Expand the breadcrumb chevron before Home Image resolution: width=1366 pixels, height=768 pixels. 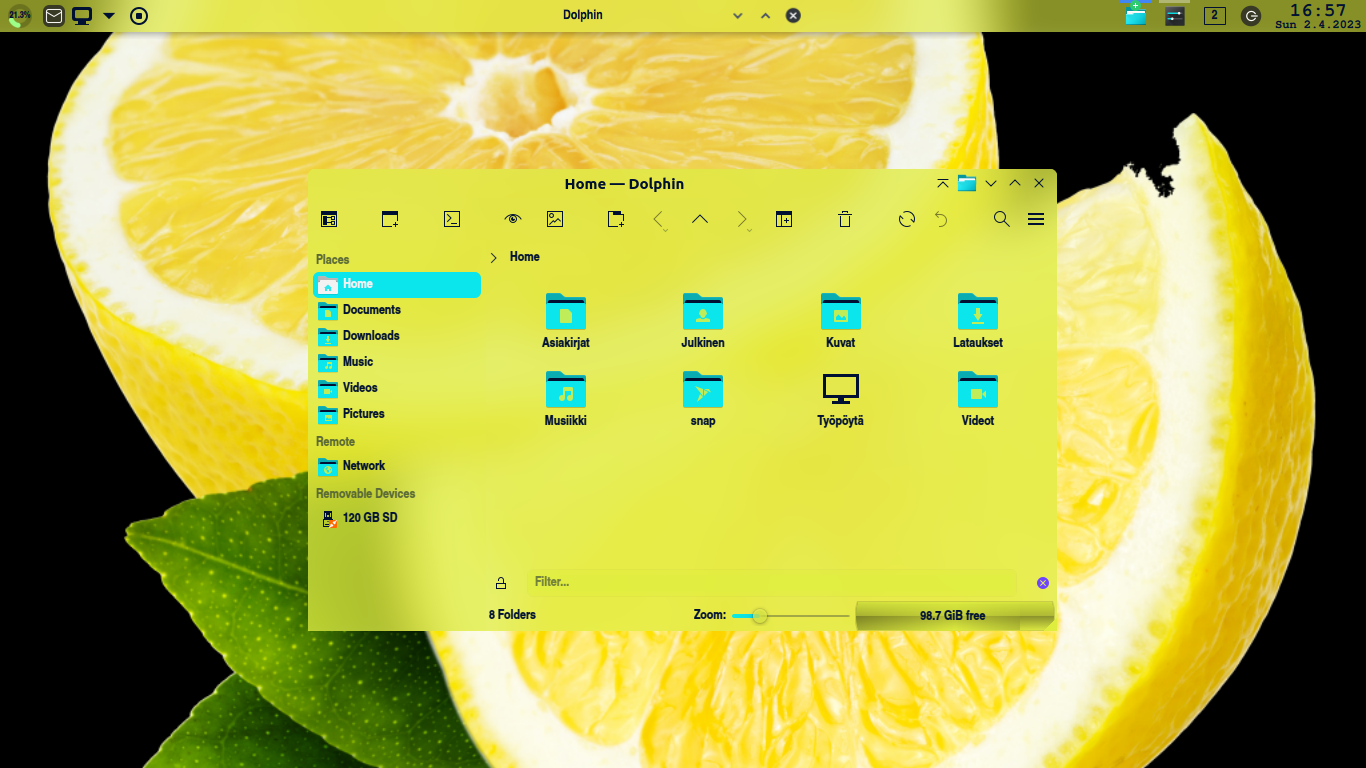[x=493, y=257]
